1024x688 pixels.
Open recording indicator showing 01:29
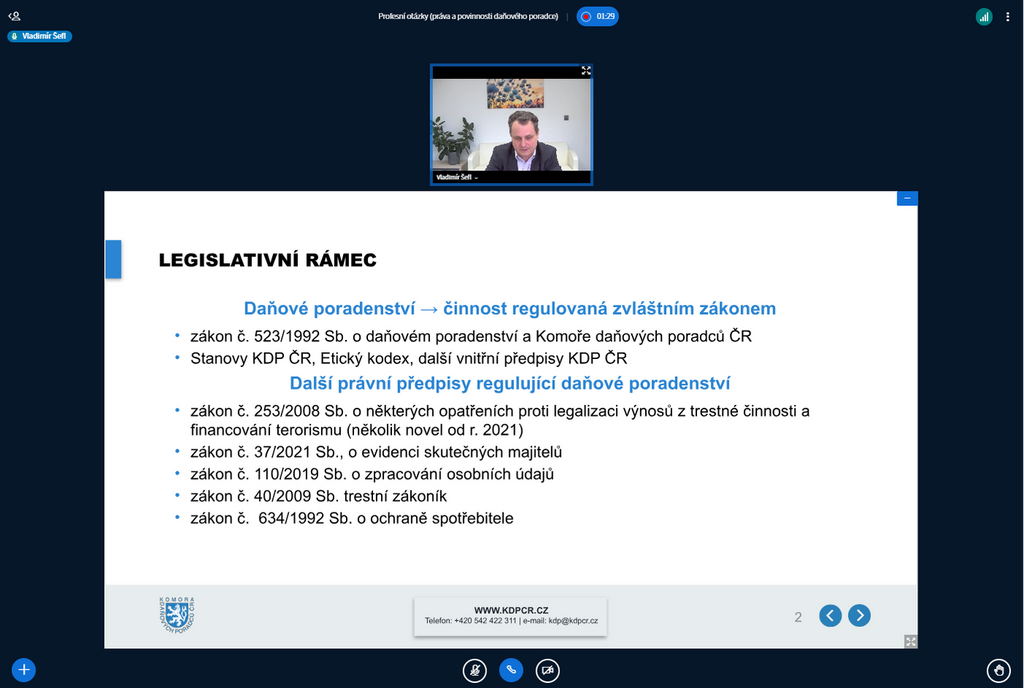598,16
